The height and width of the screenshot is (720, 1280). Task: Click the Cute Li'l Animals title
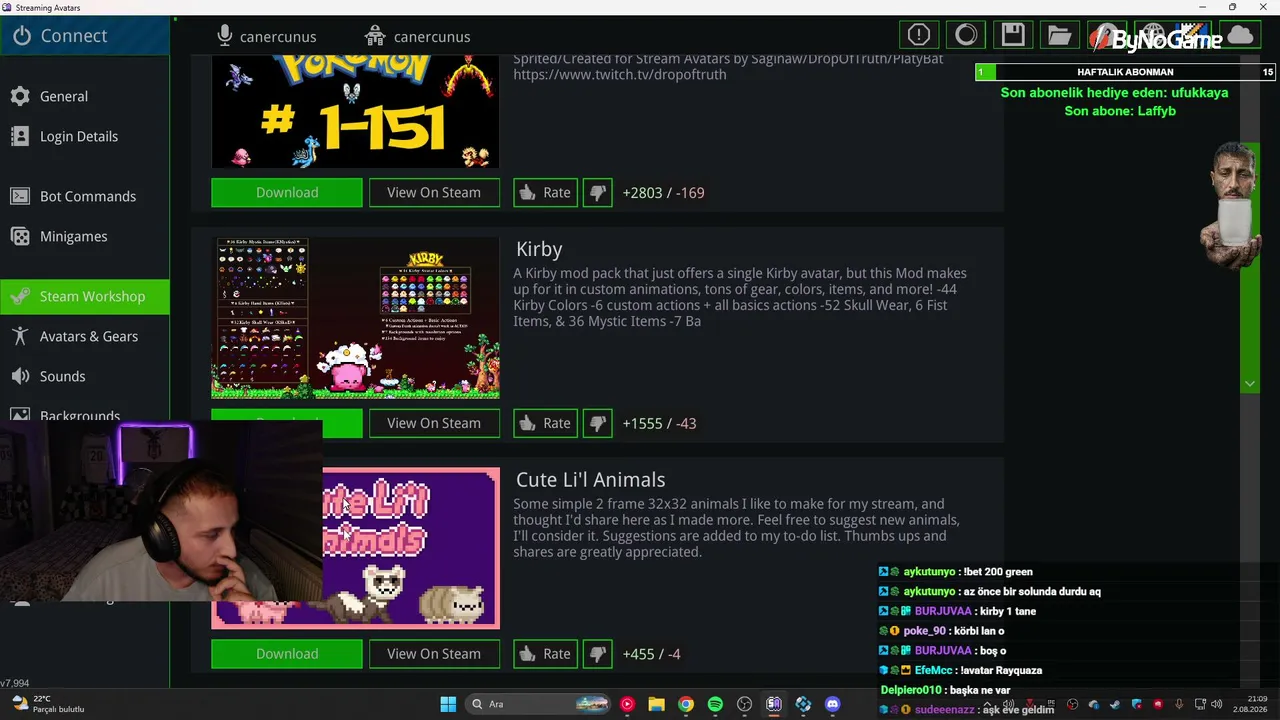point(590,480)
